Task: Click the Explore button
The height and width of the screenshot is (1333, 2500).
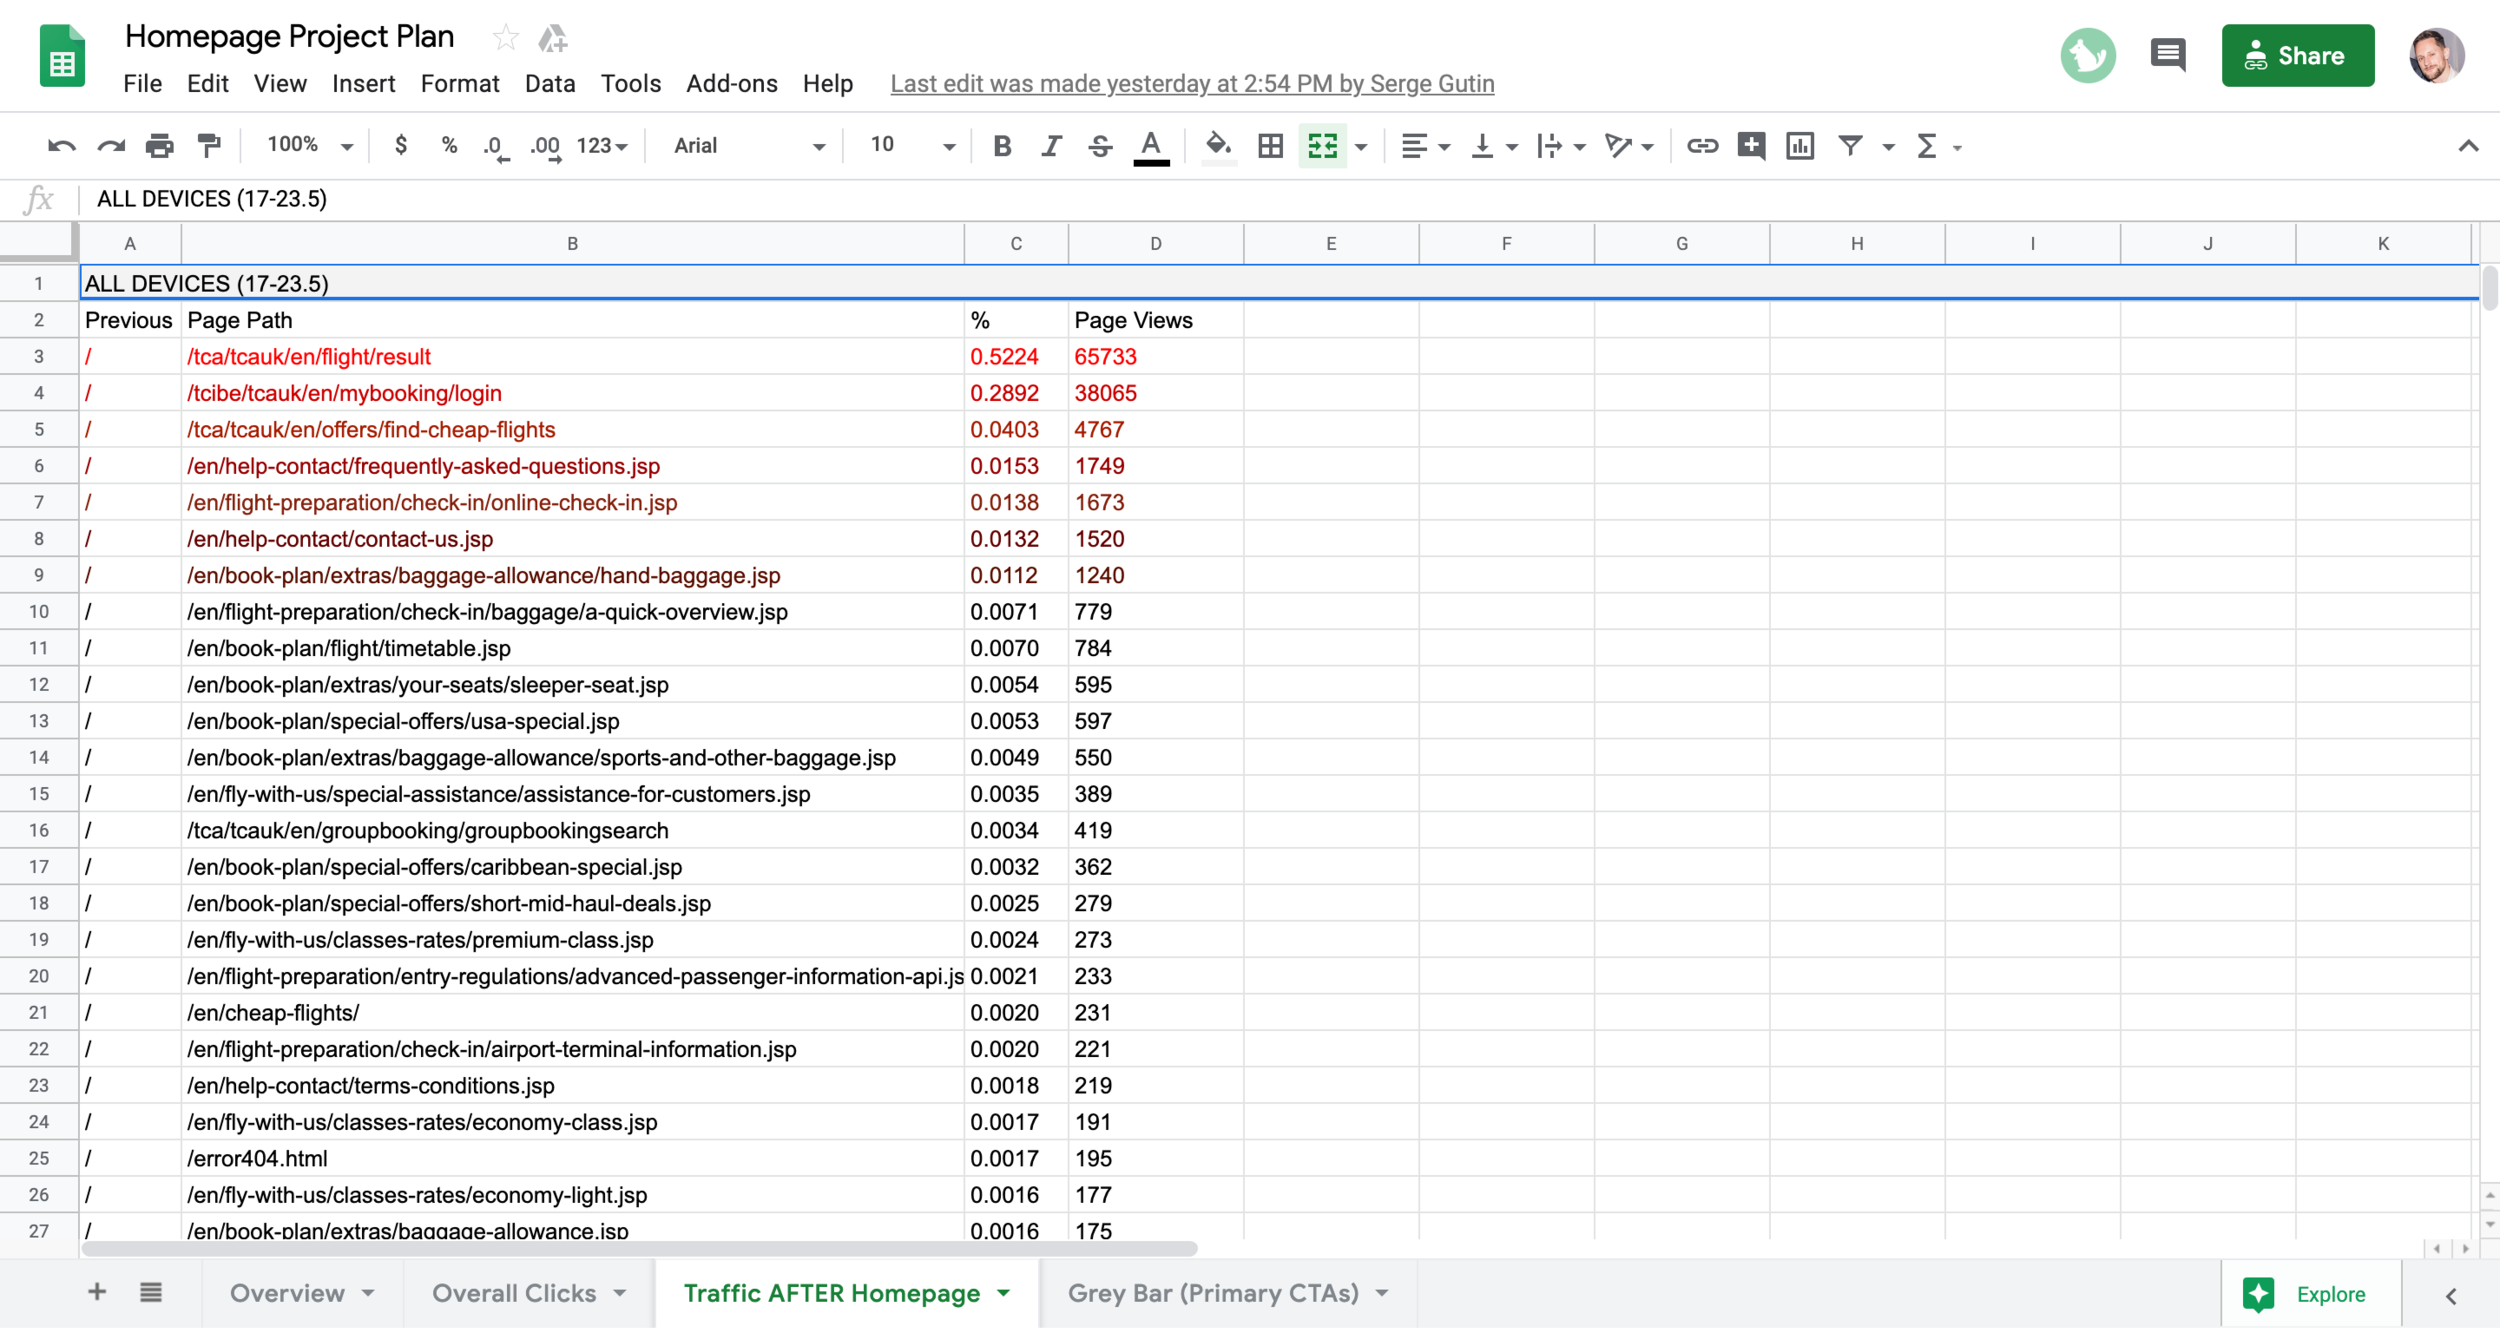Action: click(x=2311, y=1294)
